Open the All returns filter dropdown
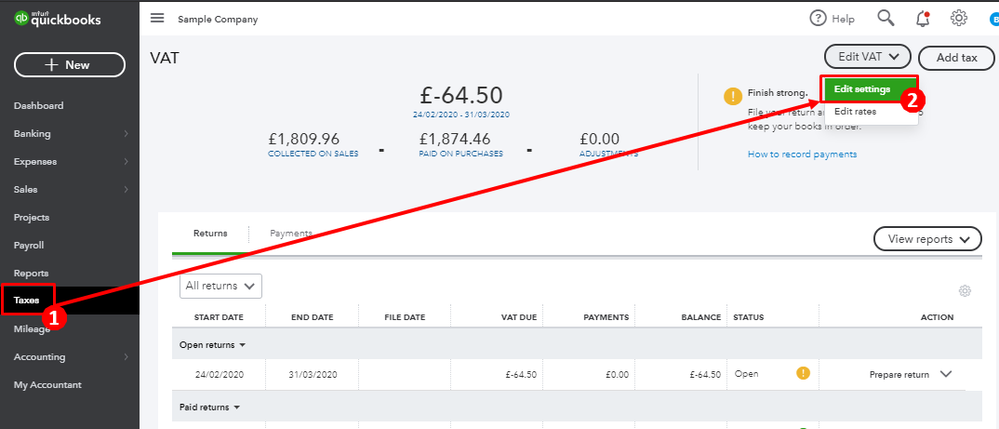999x429 pixels. click(x=221, y=286)
